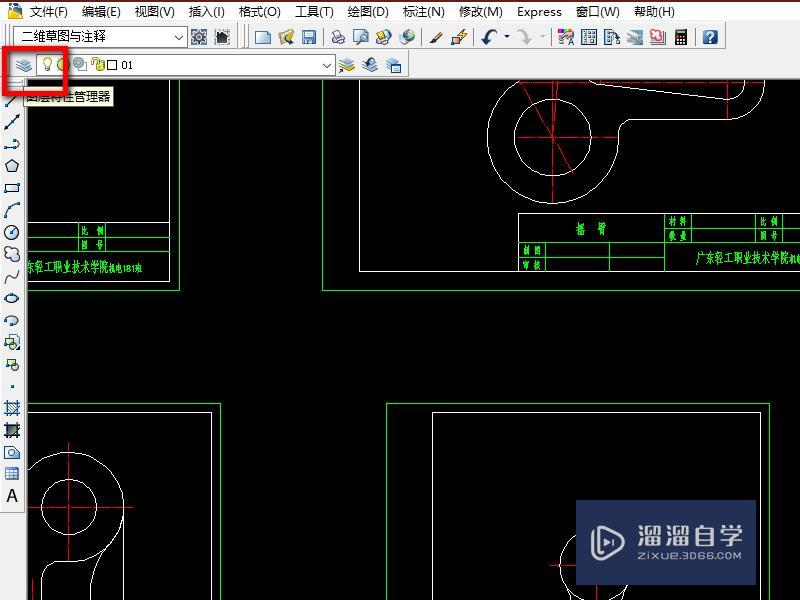Select the Match Properties brush icon

(436, 37)
